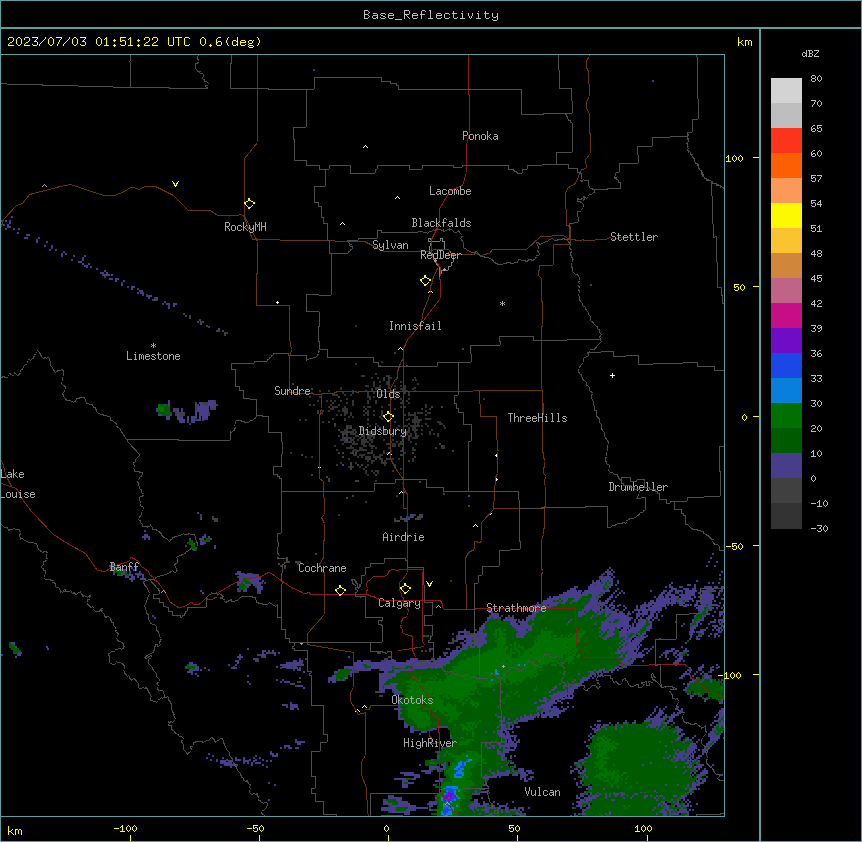Click the Calgary label

(399, 603)
